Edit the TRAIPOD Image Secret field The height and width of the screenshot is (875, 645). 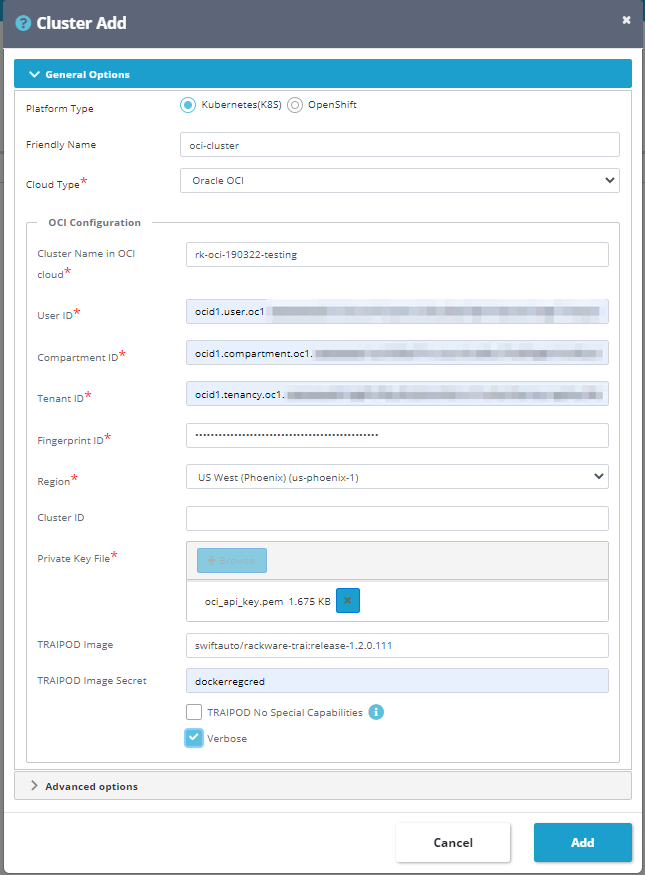397,681
